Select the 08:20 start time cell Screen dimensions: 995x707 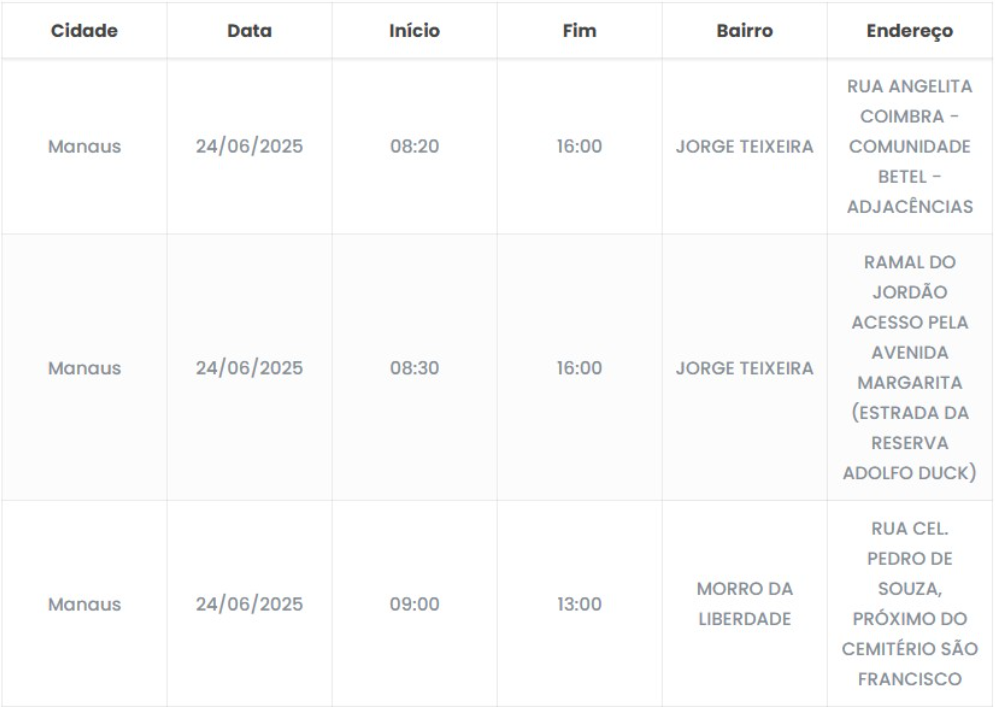tap(414, 147)
